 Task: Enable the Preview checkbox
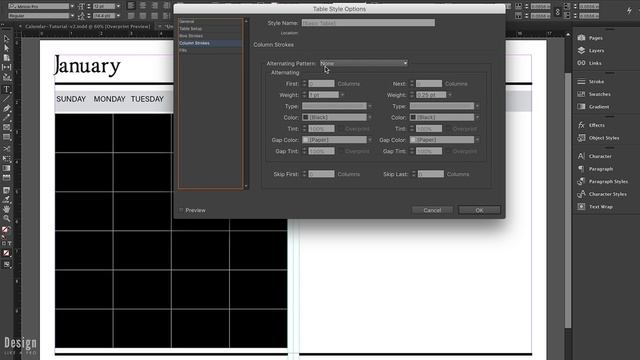[181, 210]
